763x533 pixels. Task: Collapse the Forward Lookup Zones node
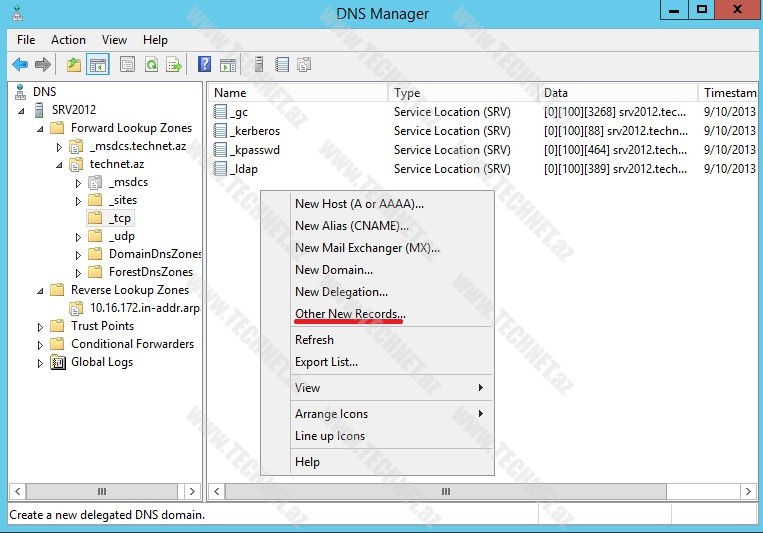[x=41, y=128]
